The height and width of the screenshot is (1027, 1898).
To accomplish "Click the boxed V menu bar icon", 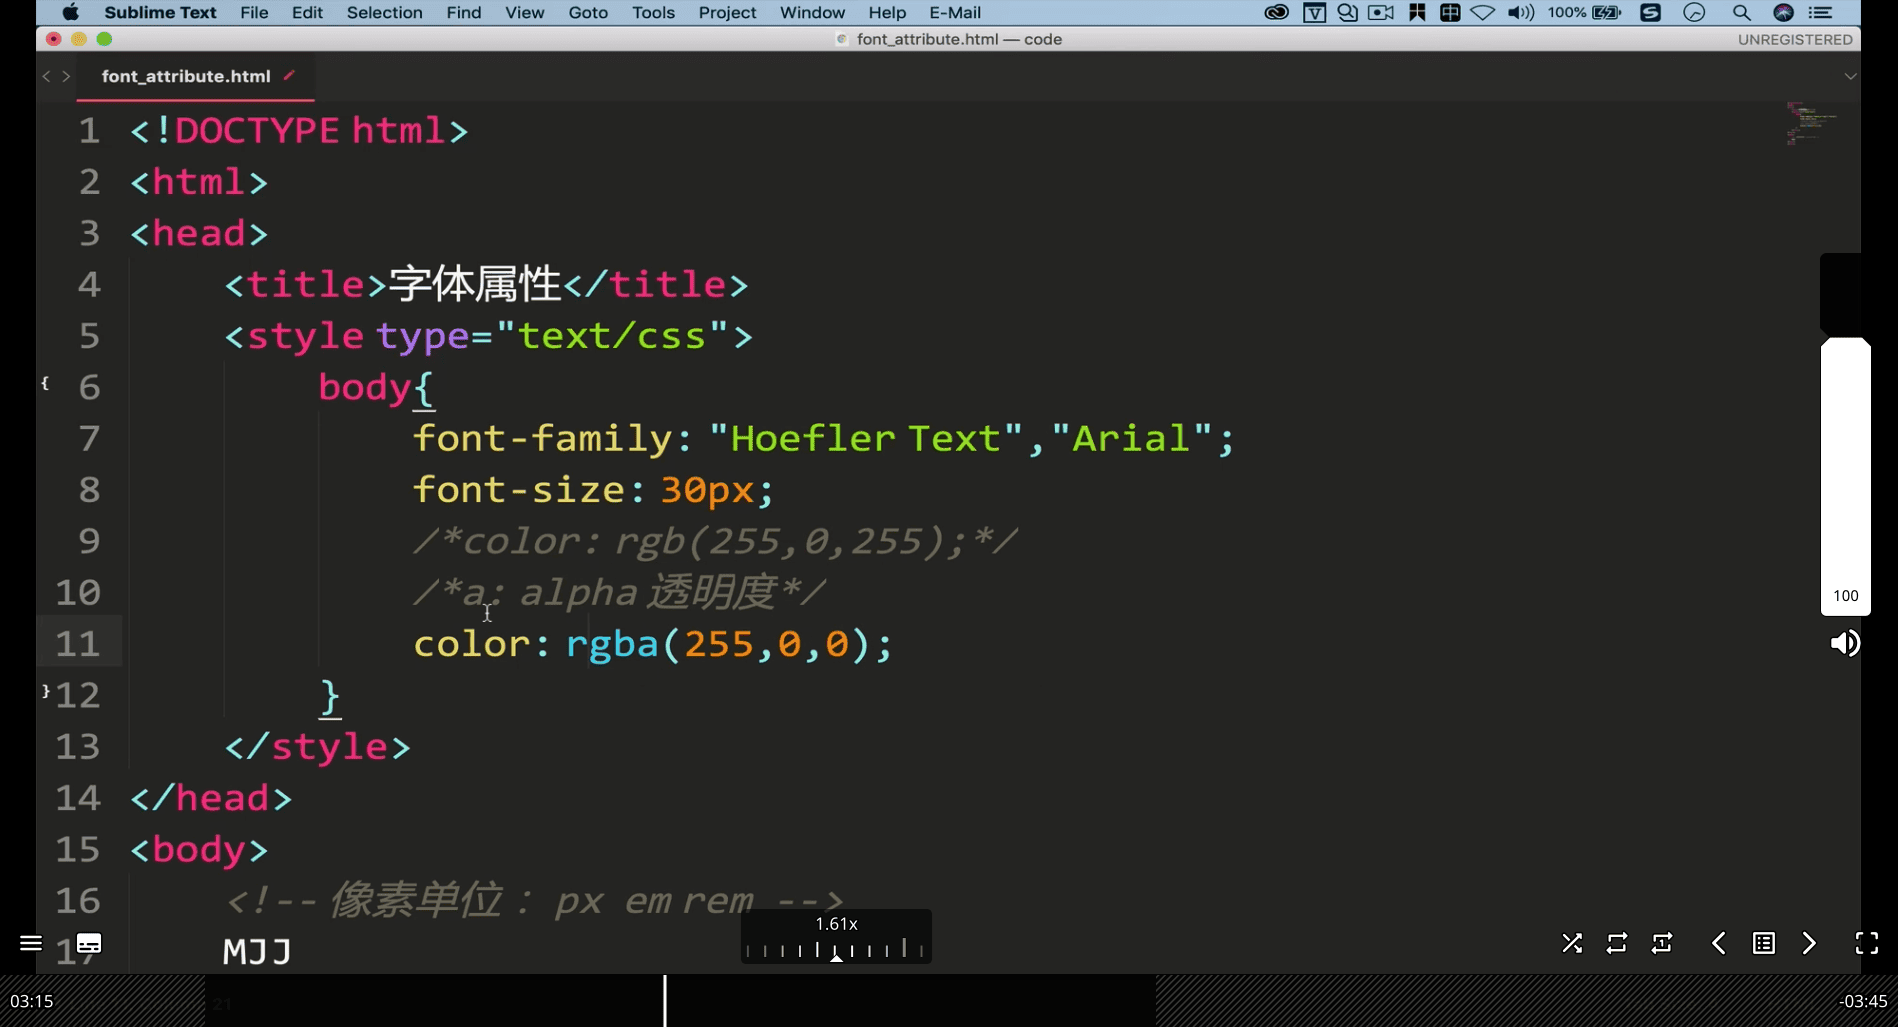I will [x=1315, y=13].
